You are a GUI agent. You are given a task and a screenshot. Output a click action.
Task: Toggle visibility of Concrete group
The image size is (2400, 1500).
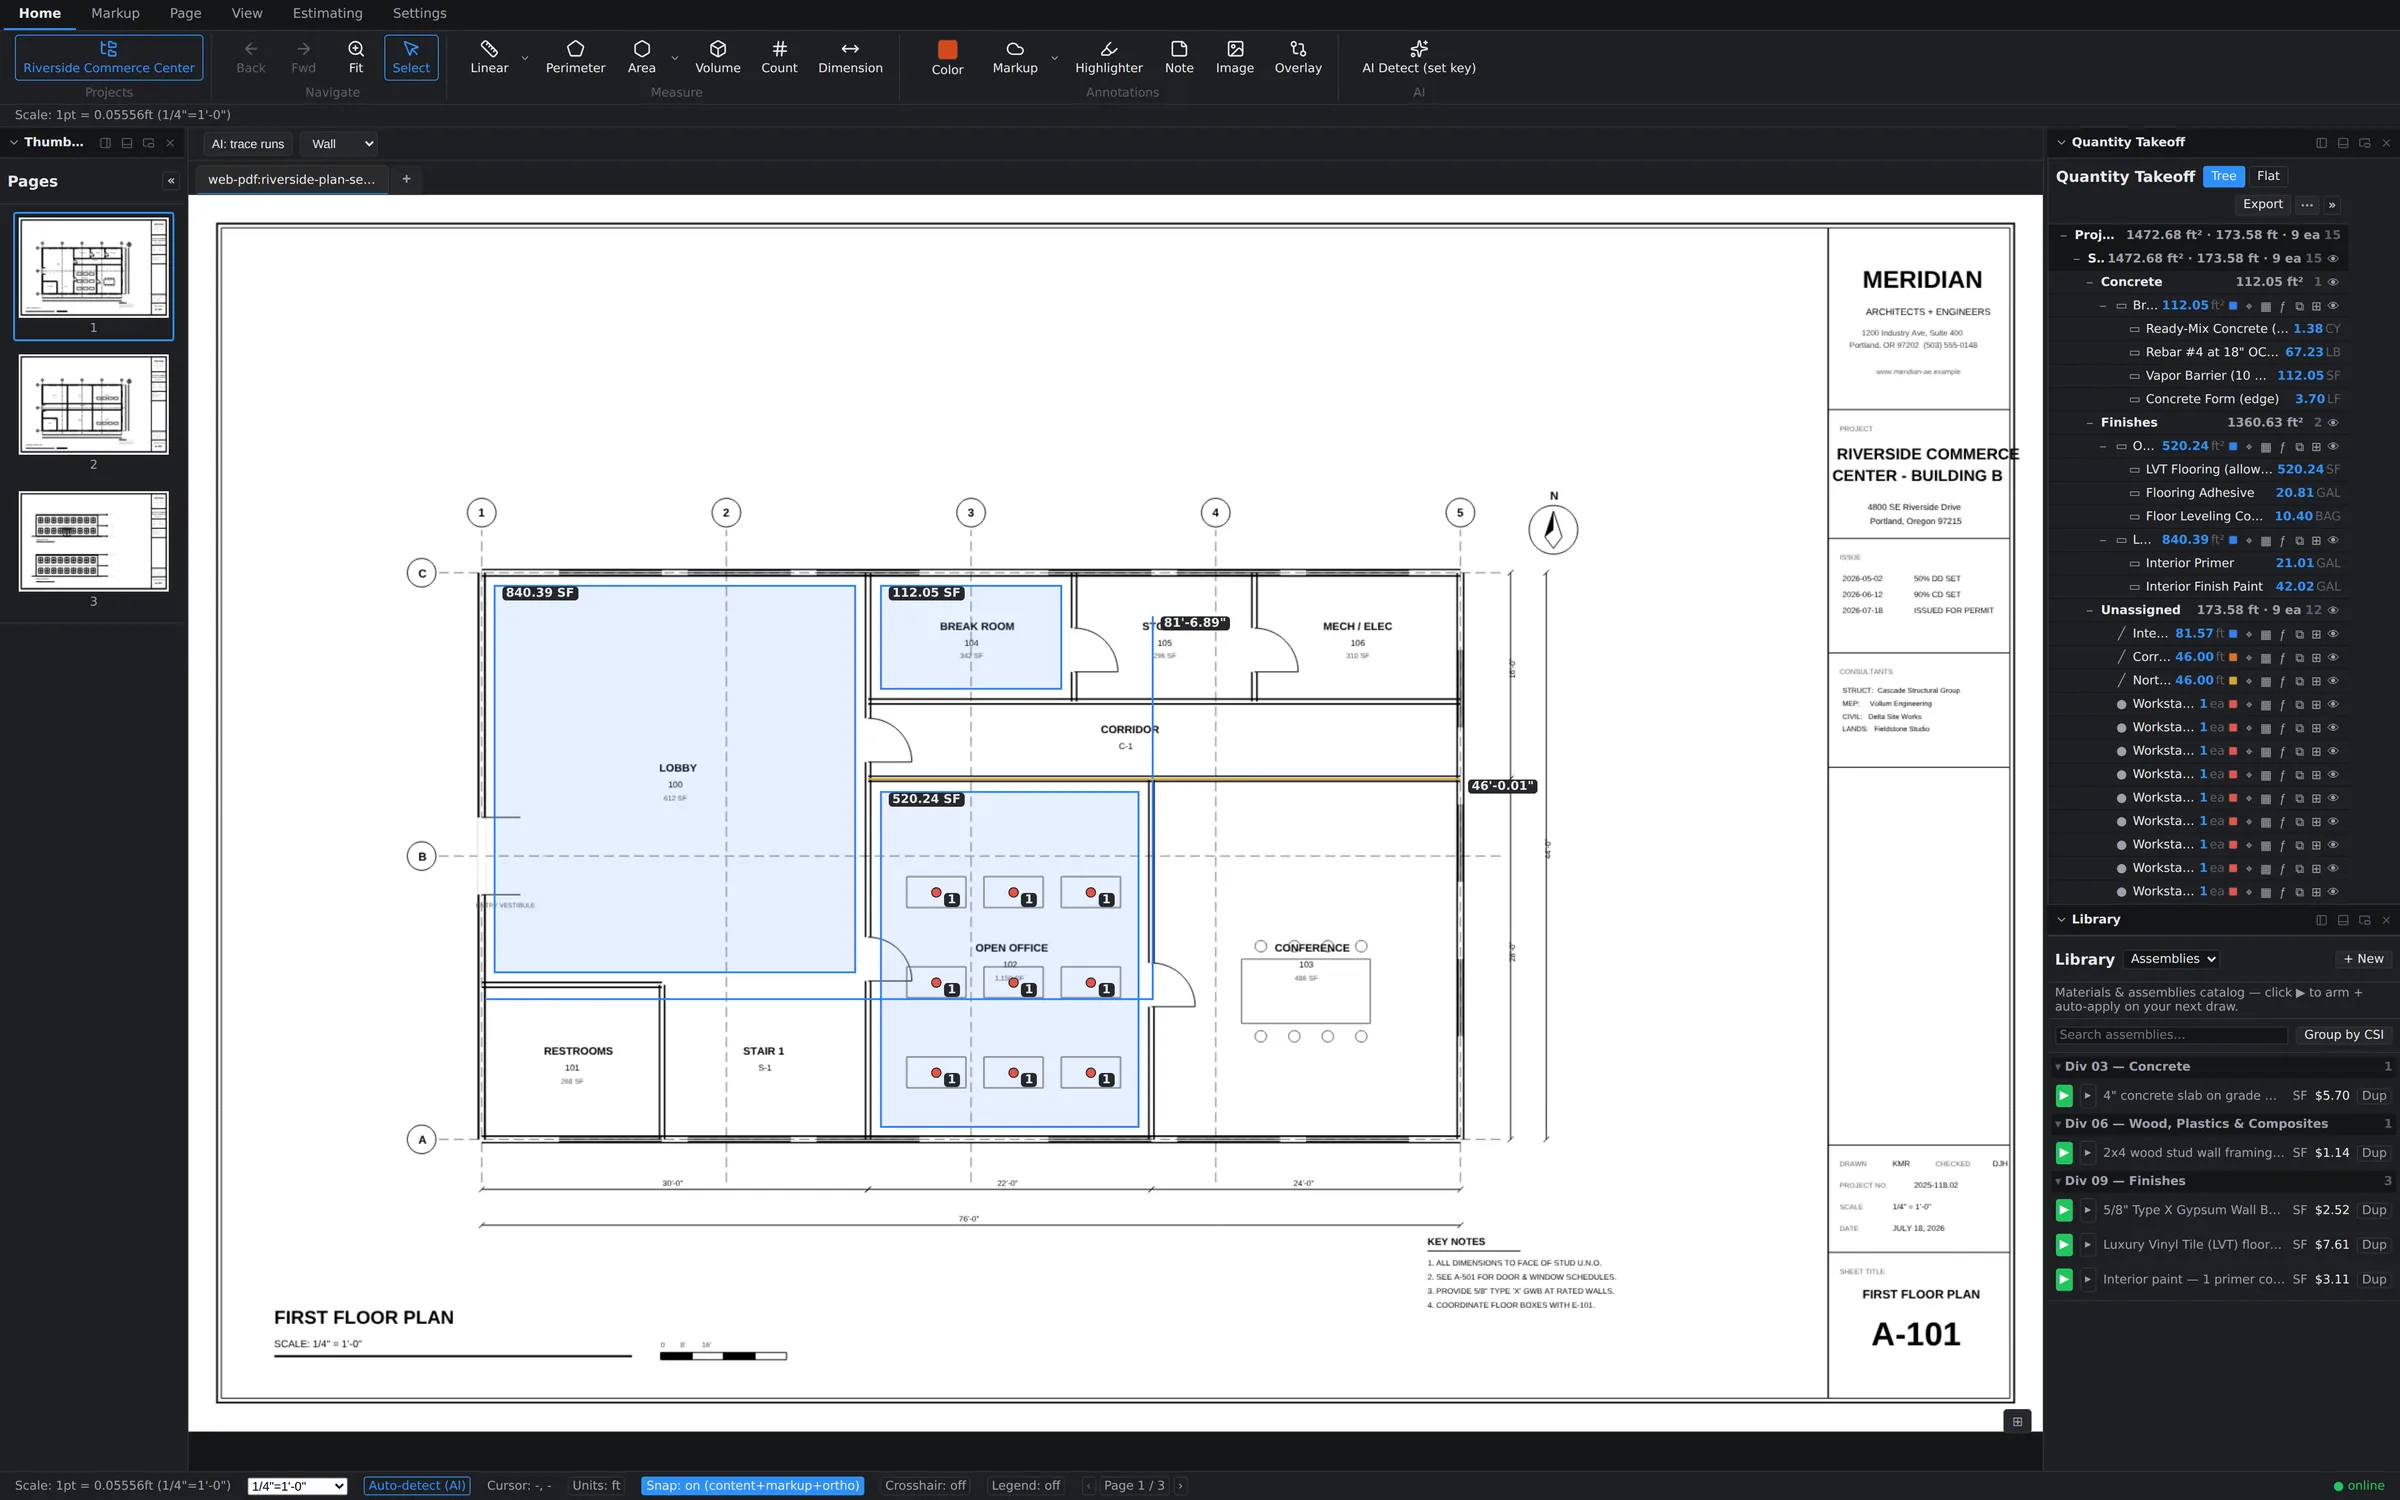coord(2333,282)
